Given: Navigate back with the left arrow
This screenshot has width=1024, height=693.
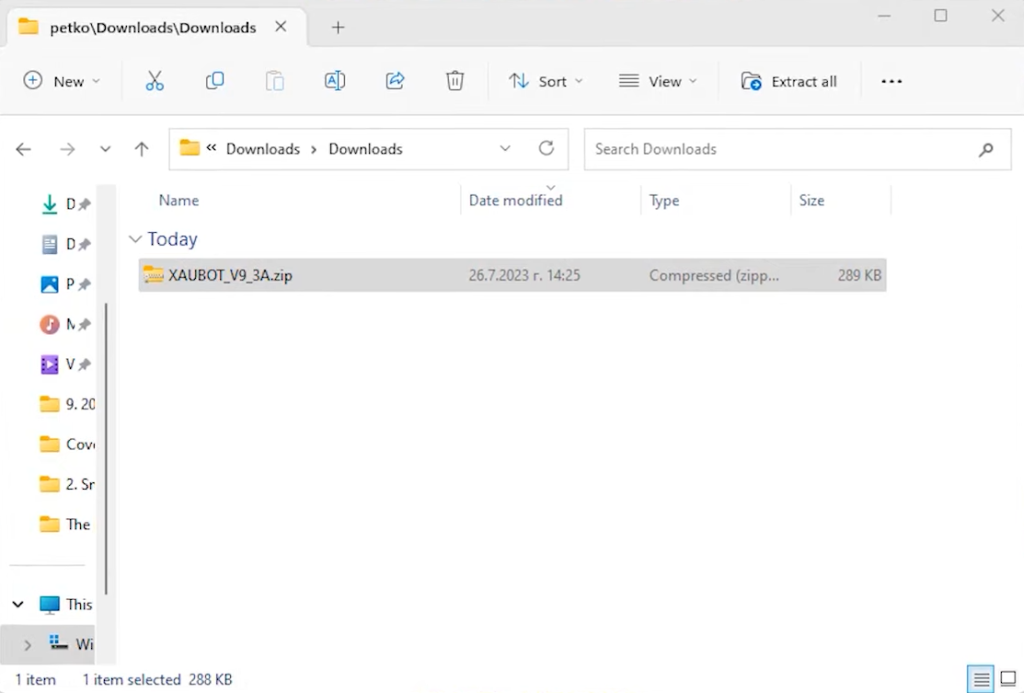Looking at the screenshot, I should [24, 149].
